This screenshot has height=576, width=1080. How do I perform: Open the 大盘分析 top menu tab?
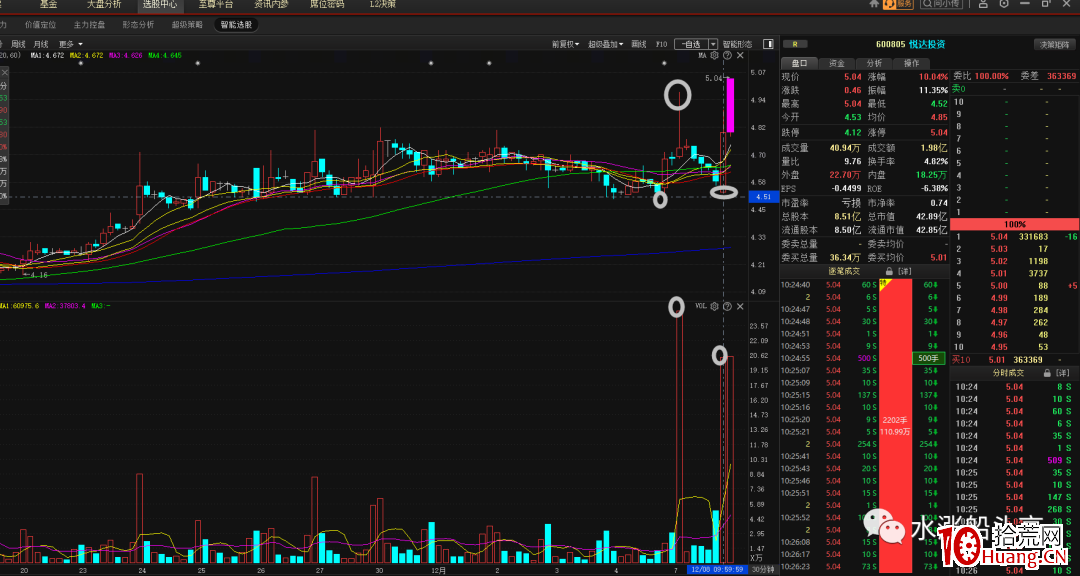[x=103, y=5]
